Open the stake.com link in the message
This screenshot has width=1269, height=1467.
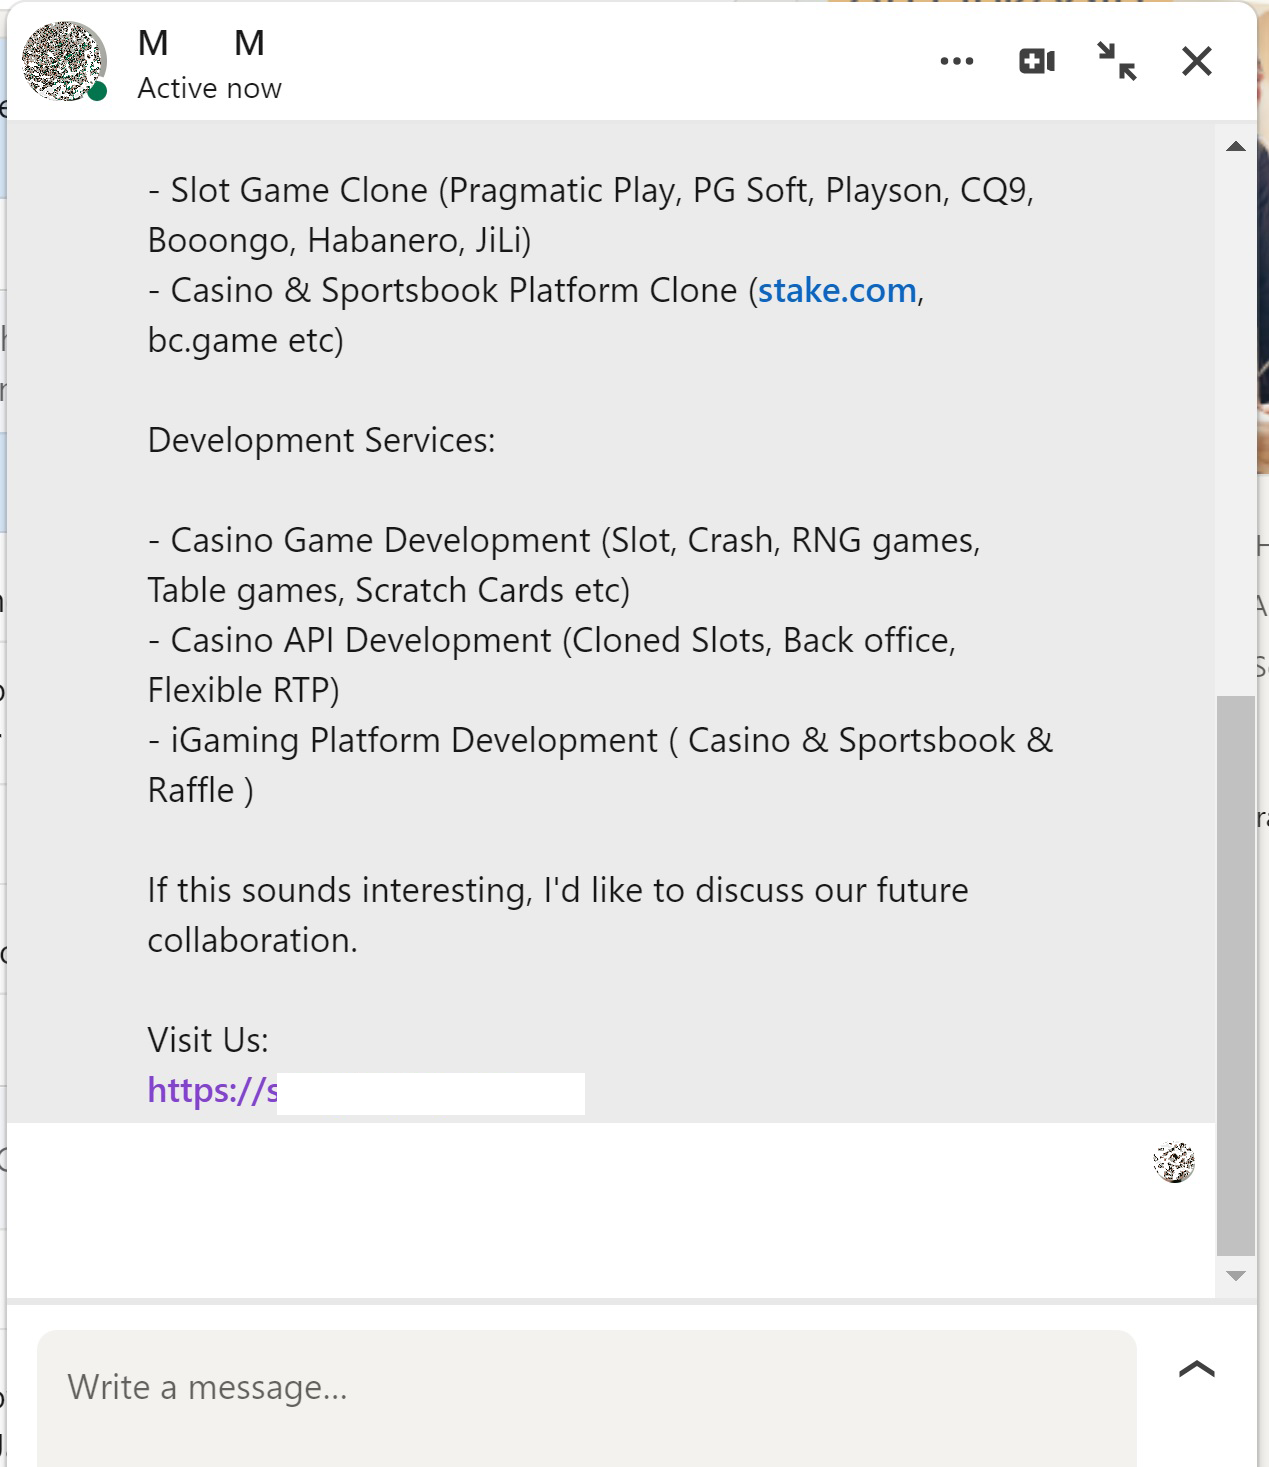(x=837, y=290)
